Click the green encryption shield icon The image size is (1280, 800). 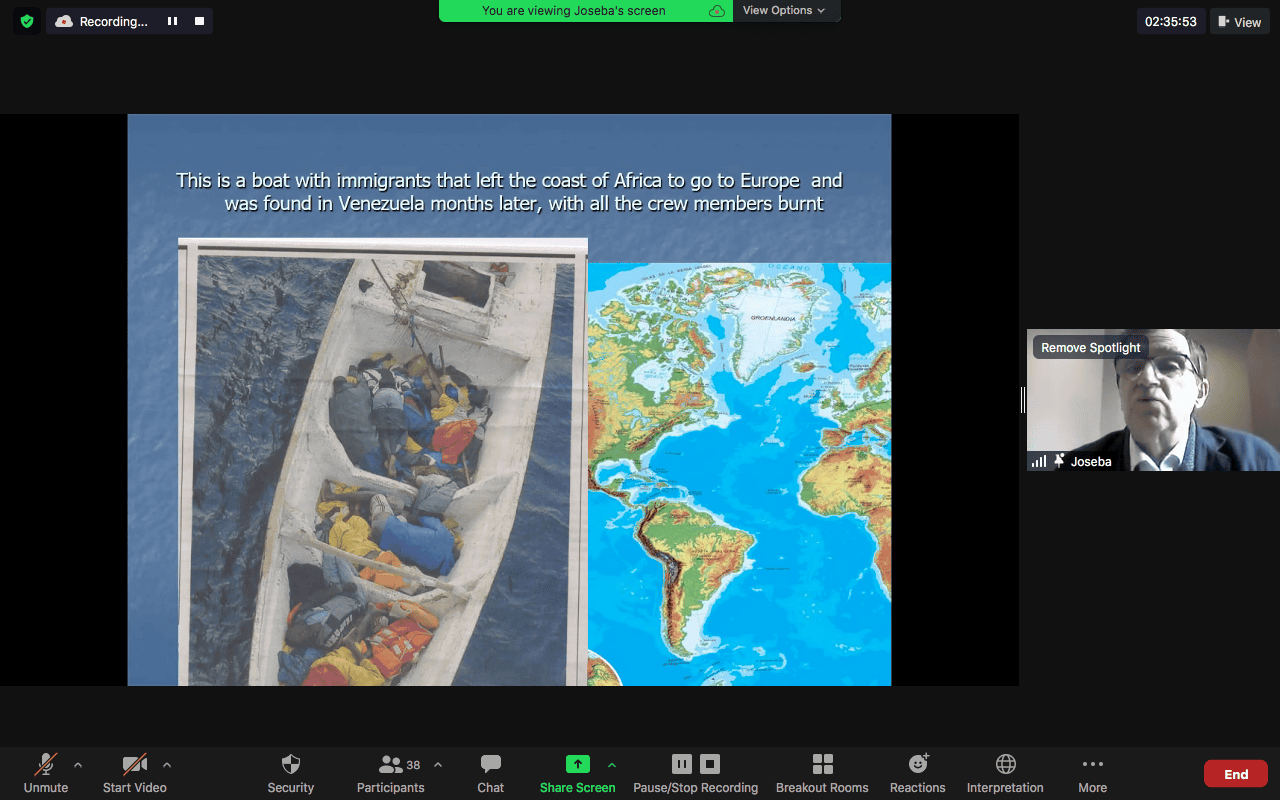tap(27, 21)
